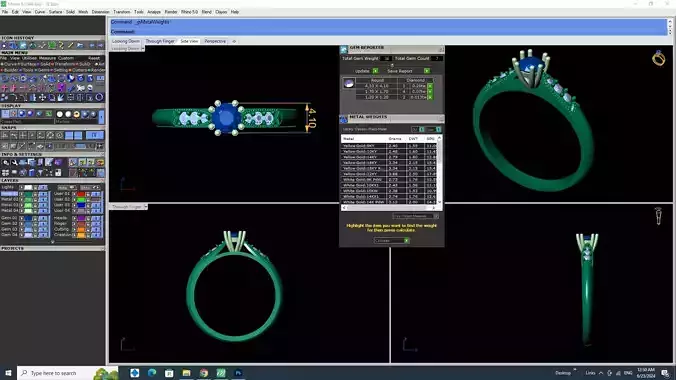This screenshot has height=380, width=676.
Task: Click the Metal Weights panel icon
Action: tap(344, 119)
